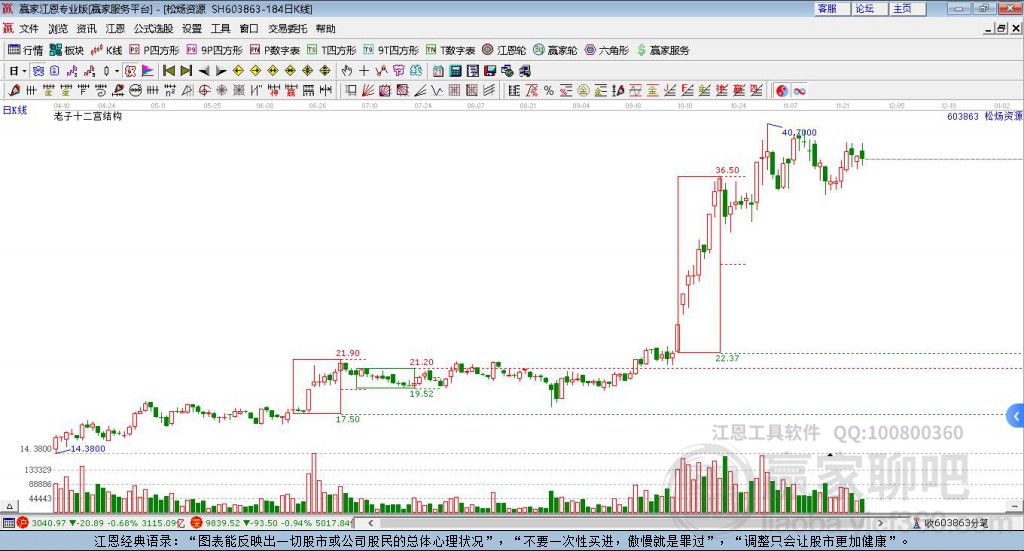Open the T四方形 time square
Viewport: 1024px width, 551px height.
point(332,50)
